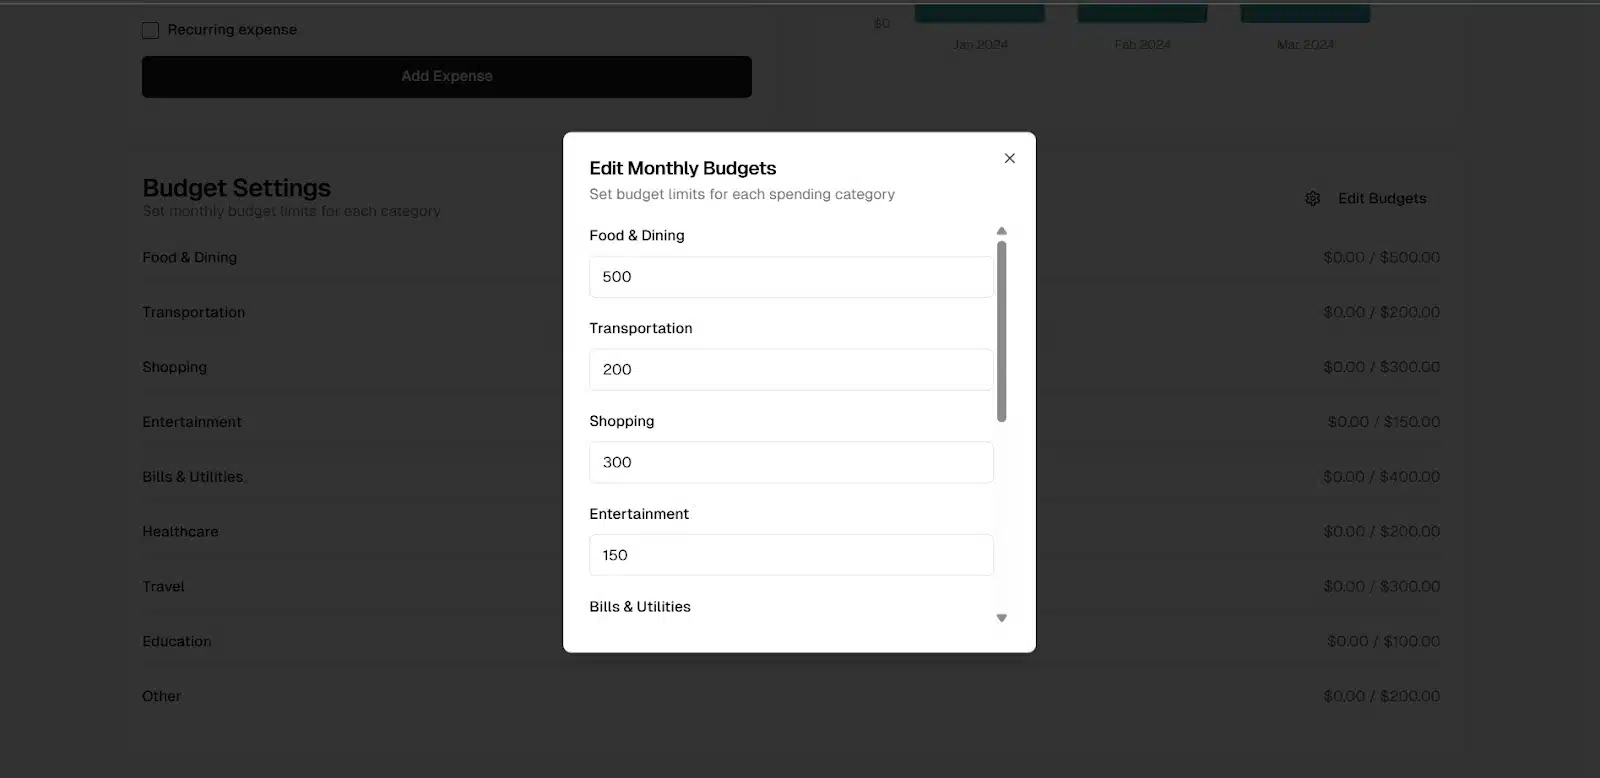The height and width of the screenshot is (778, 1600).
Task: Click the Feb 2024 chart bar
Action: pos(1142,14)
